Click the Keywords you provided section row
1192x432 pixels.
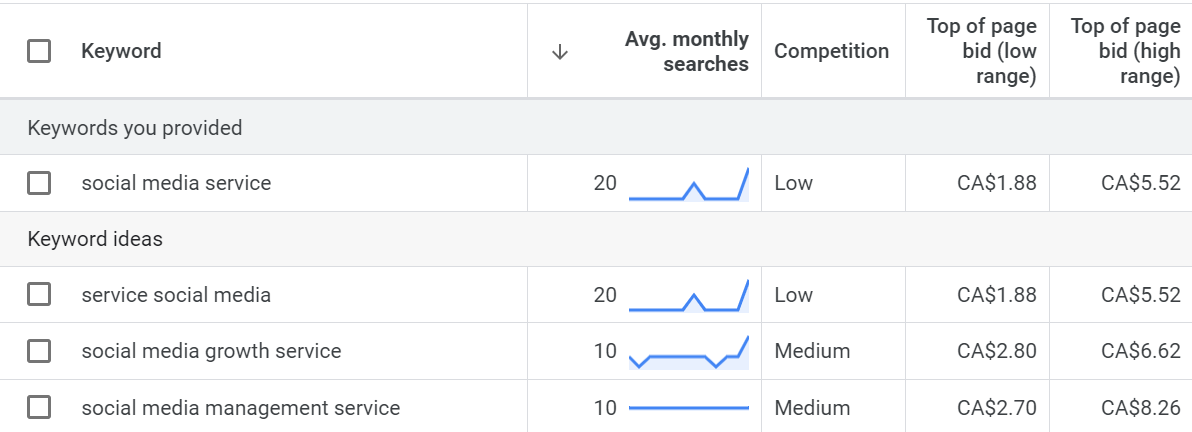[x=135, y=128]
